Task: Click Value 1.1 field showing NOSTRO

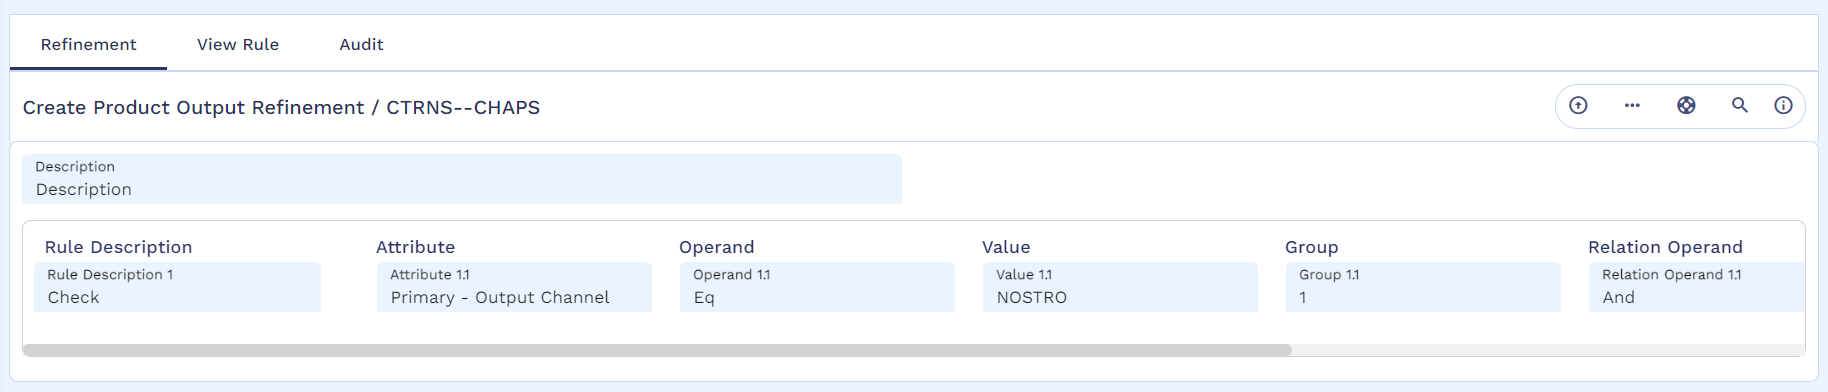Action: tap(1120, 287)
